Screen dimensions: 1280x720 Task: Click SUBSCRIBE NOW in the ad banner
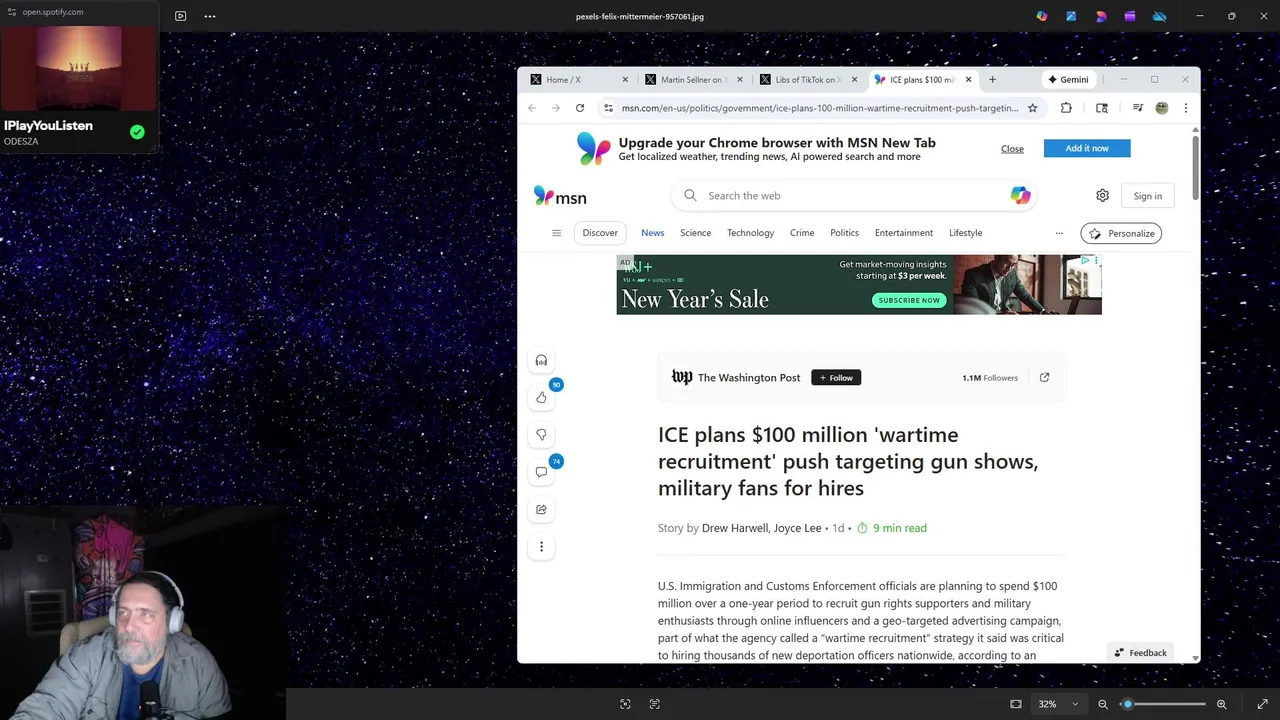coord(909,300)
